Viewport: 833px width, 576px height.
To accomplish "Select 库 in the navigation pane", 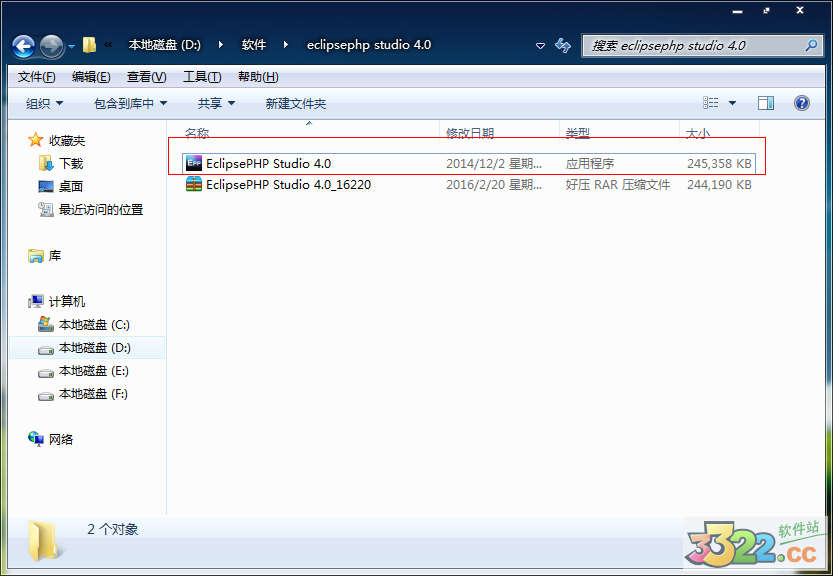I will point(55,256).
